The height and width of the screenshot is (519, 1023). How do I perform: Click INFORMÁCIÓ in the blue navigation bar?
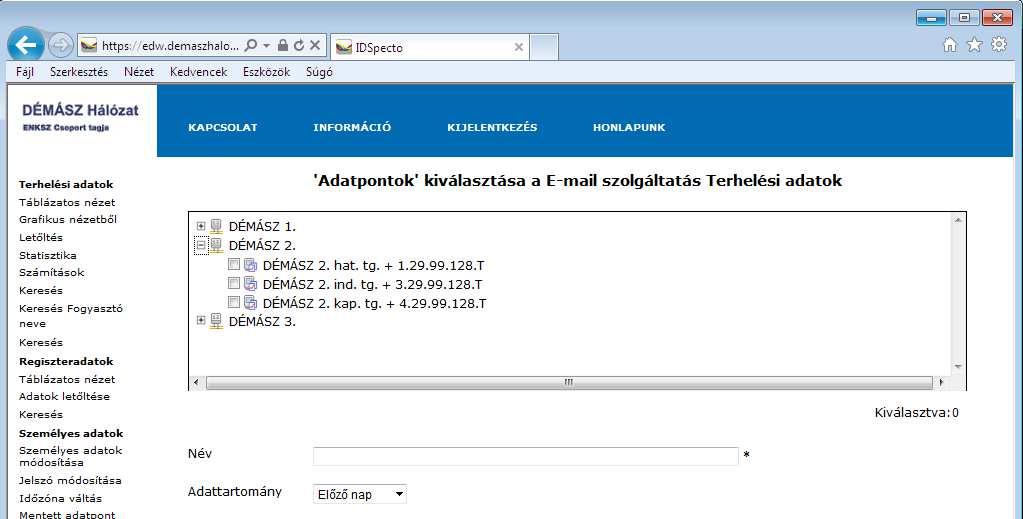point(352,127)
